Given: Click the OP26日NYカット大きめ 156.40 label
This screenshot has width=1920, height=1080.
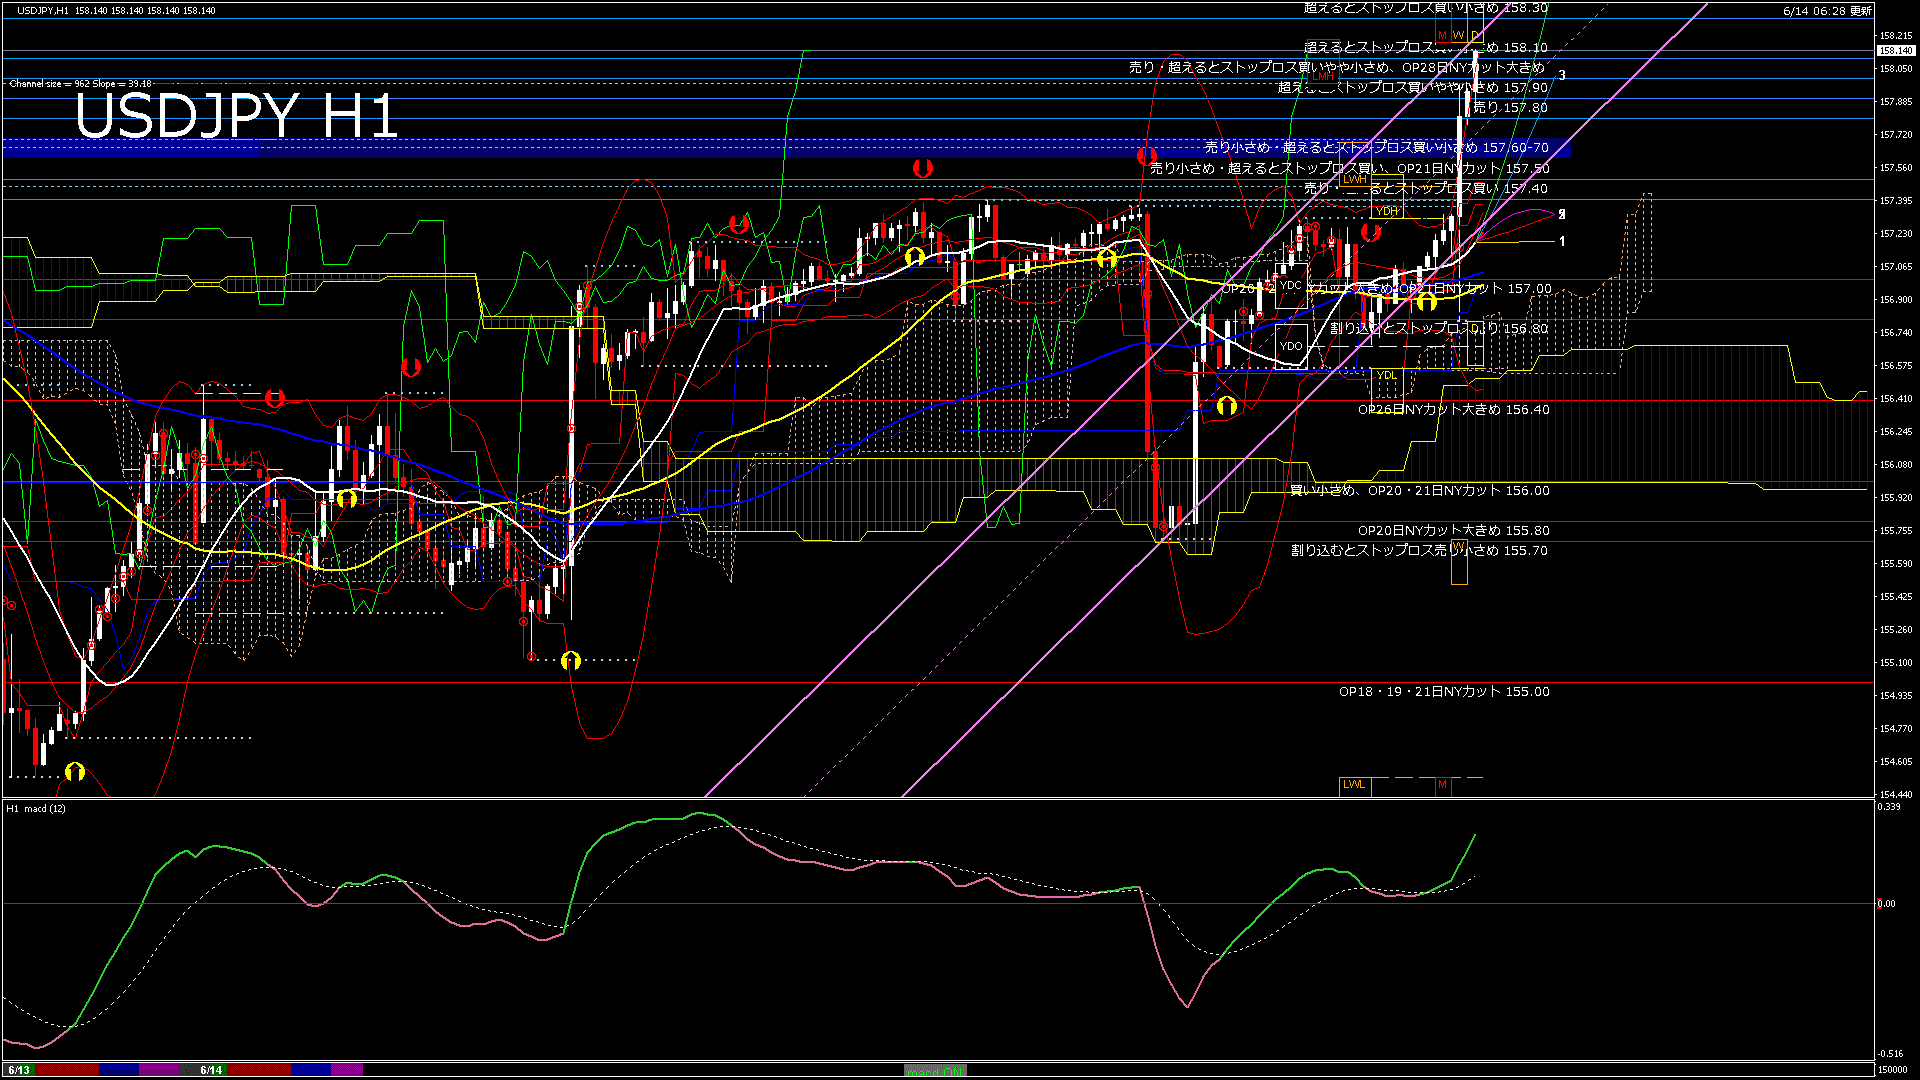Looking at the screenshot, I should coord(1453,410).
